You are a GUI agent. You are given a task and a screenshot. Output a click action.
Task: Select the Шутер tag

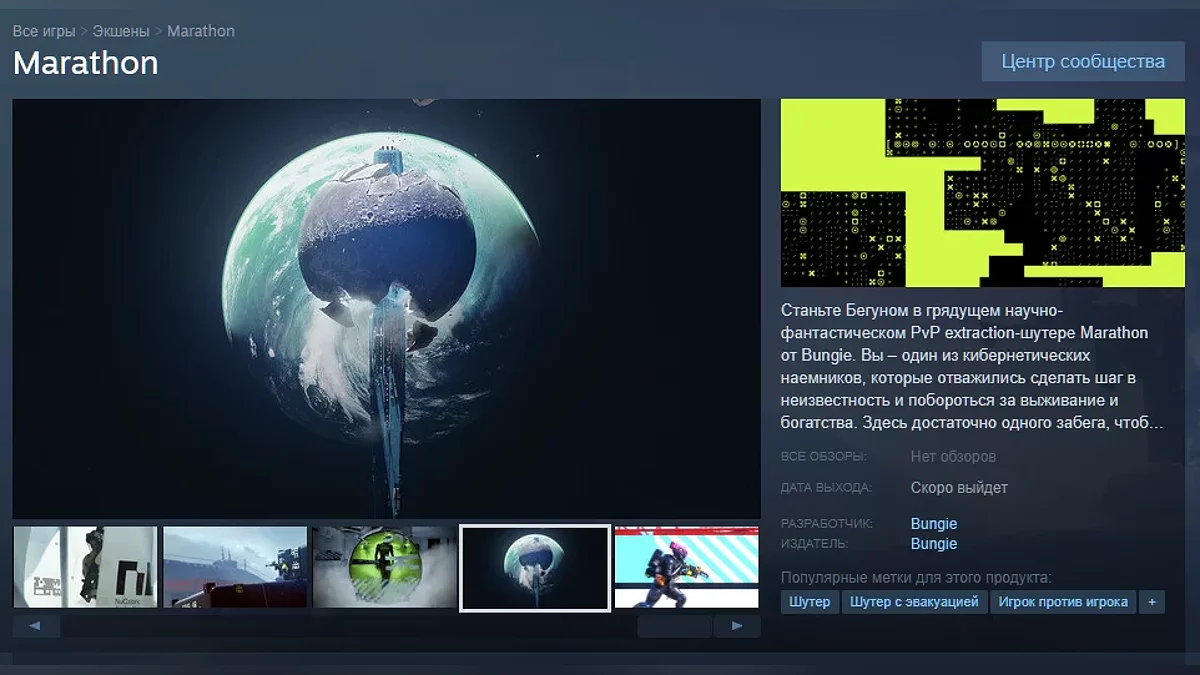coord(809,602)
